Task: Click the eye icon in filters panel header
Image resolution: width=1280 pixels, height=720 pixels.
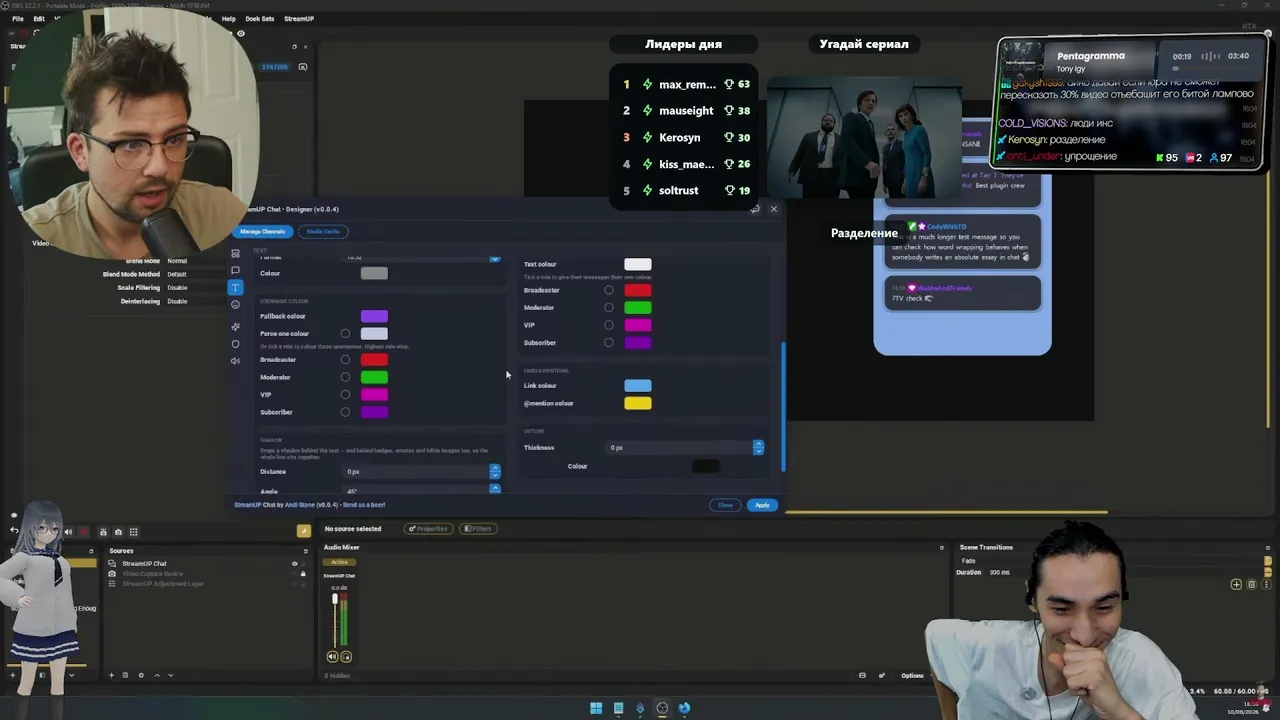Action: tap(240, 33)
